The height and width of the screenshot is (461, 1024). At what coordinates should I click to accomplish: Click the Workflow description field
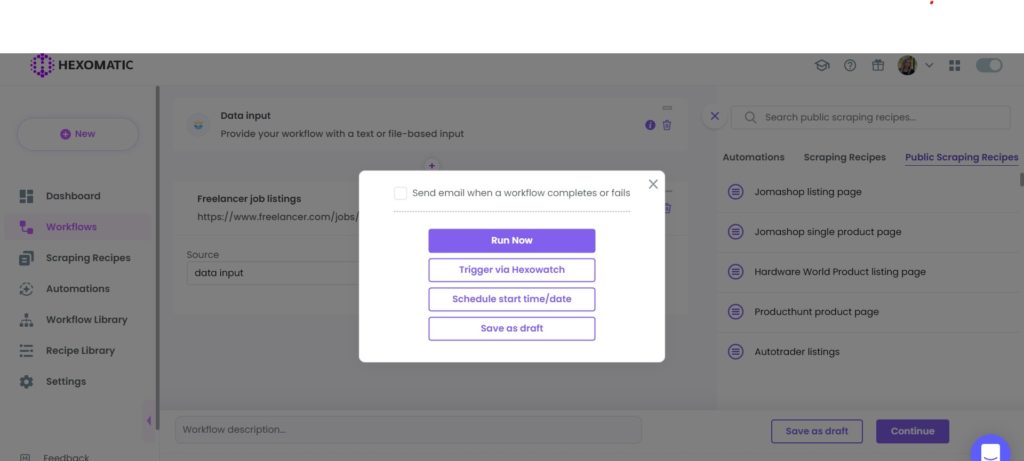408,430
